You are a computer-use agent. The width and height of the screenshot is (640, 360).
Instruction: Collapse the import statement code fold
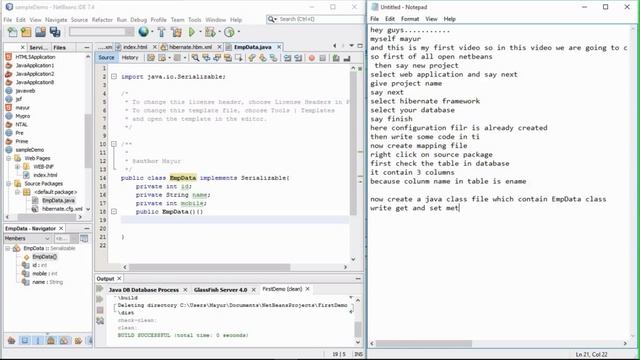pos(114,76)
